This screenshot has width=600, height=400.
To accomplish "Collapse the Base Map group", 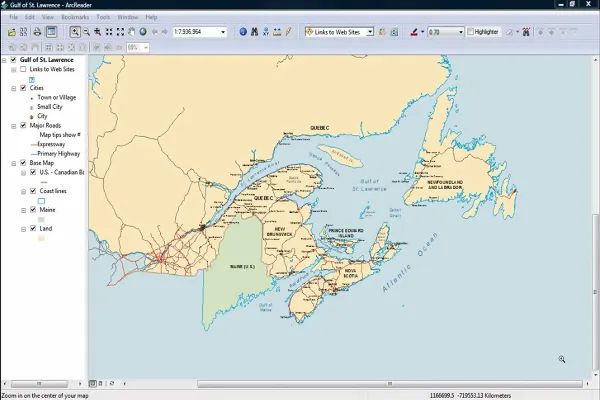I will tap(14, 163).
